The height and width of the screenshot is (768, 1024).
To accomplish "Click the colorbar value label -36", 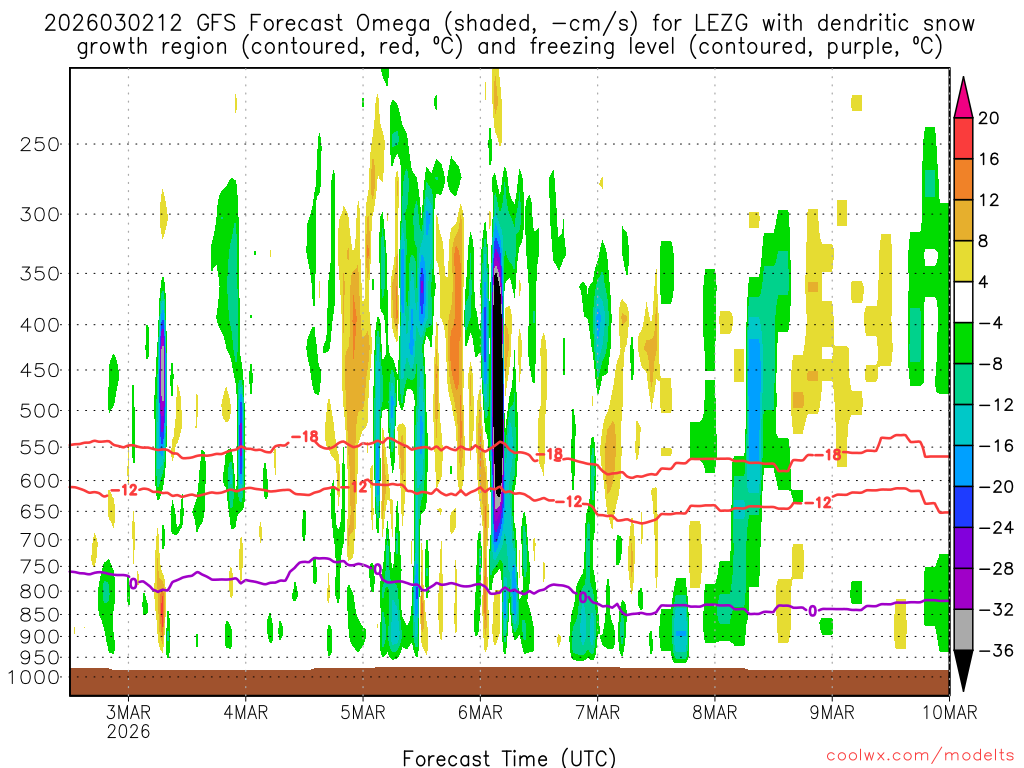I will [995, 650].
